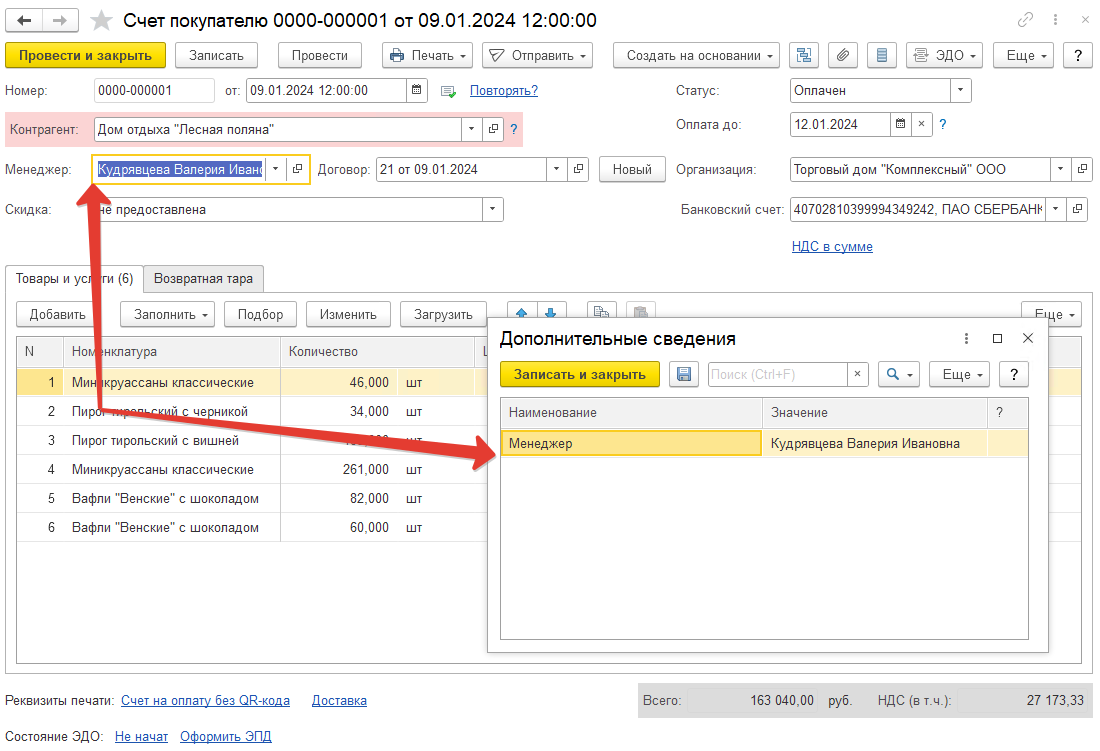Click the Записать и закрыть button

point(579,374)
